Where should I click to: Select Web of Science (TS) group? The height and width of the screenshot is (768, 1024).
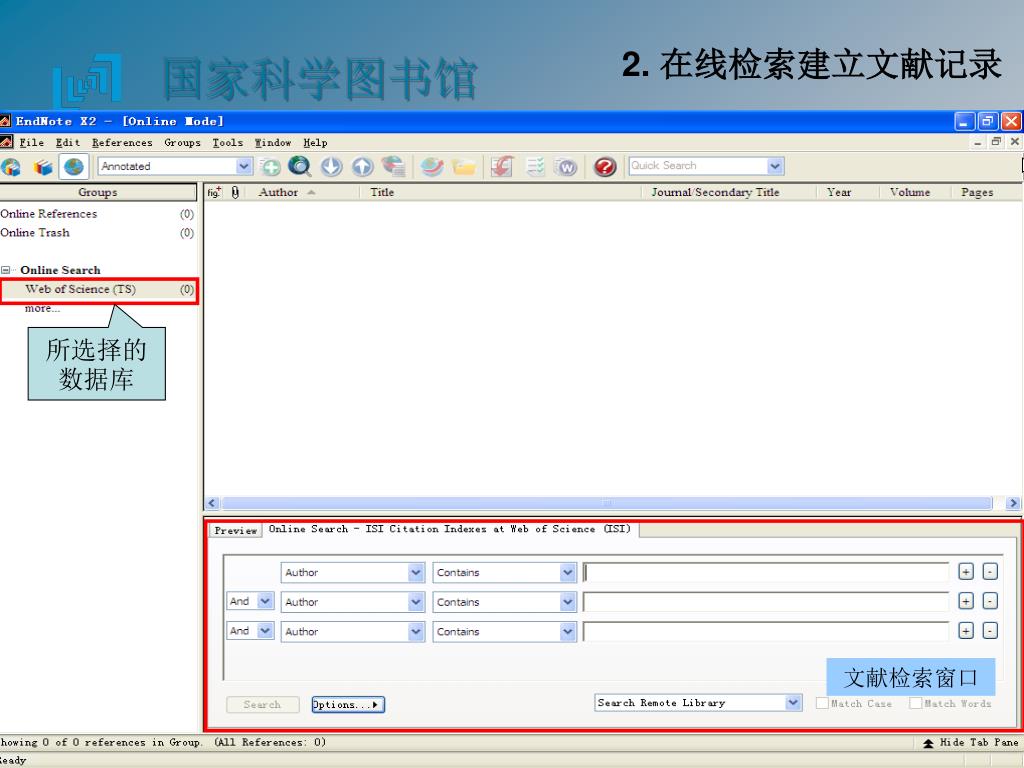[x=99, y=289]
